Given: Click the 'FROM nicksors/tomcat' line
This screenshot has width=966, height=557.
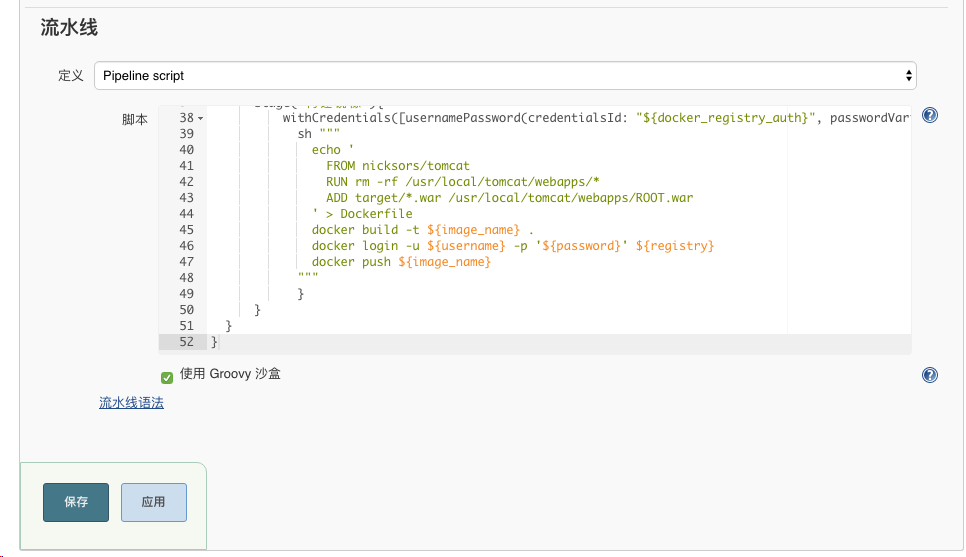Looking at the screenshot, I should [x=397, y=166].
